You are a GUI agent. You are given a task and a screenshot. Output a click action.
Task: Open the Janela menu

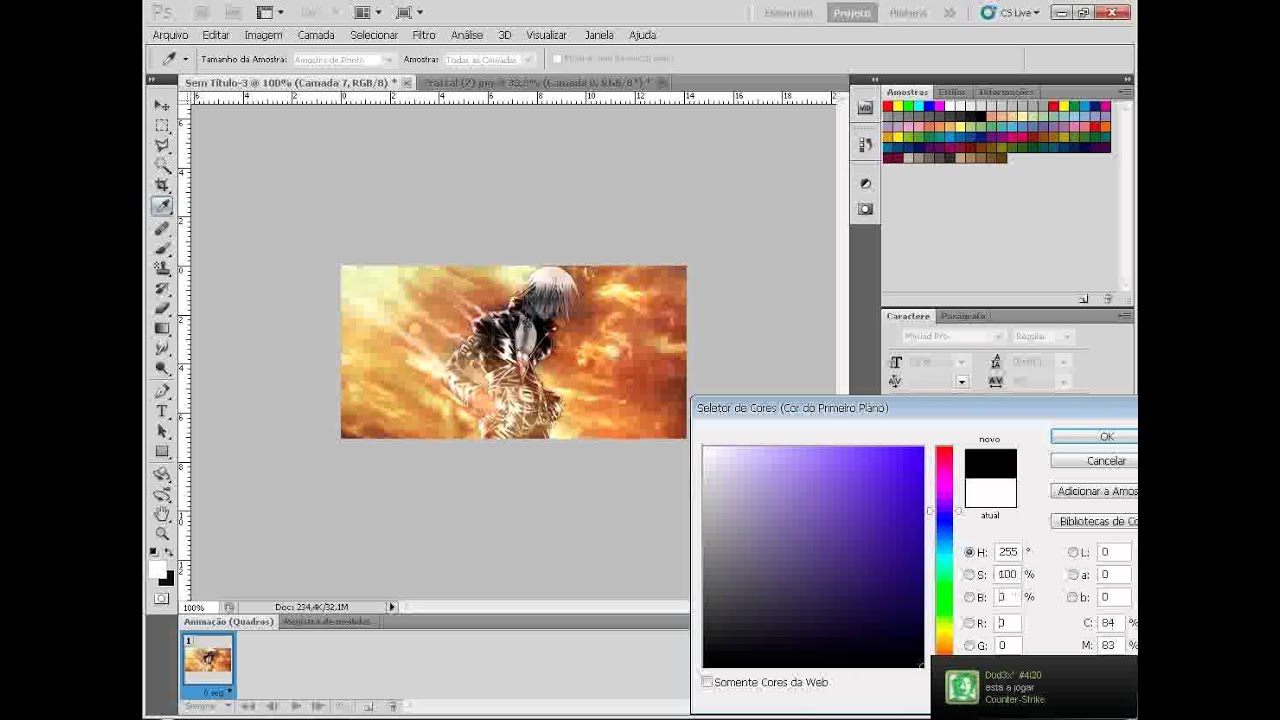pos(599,35)
